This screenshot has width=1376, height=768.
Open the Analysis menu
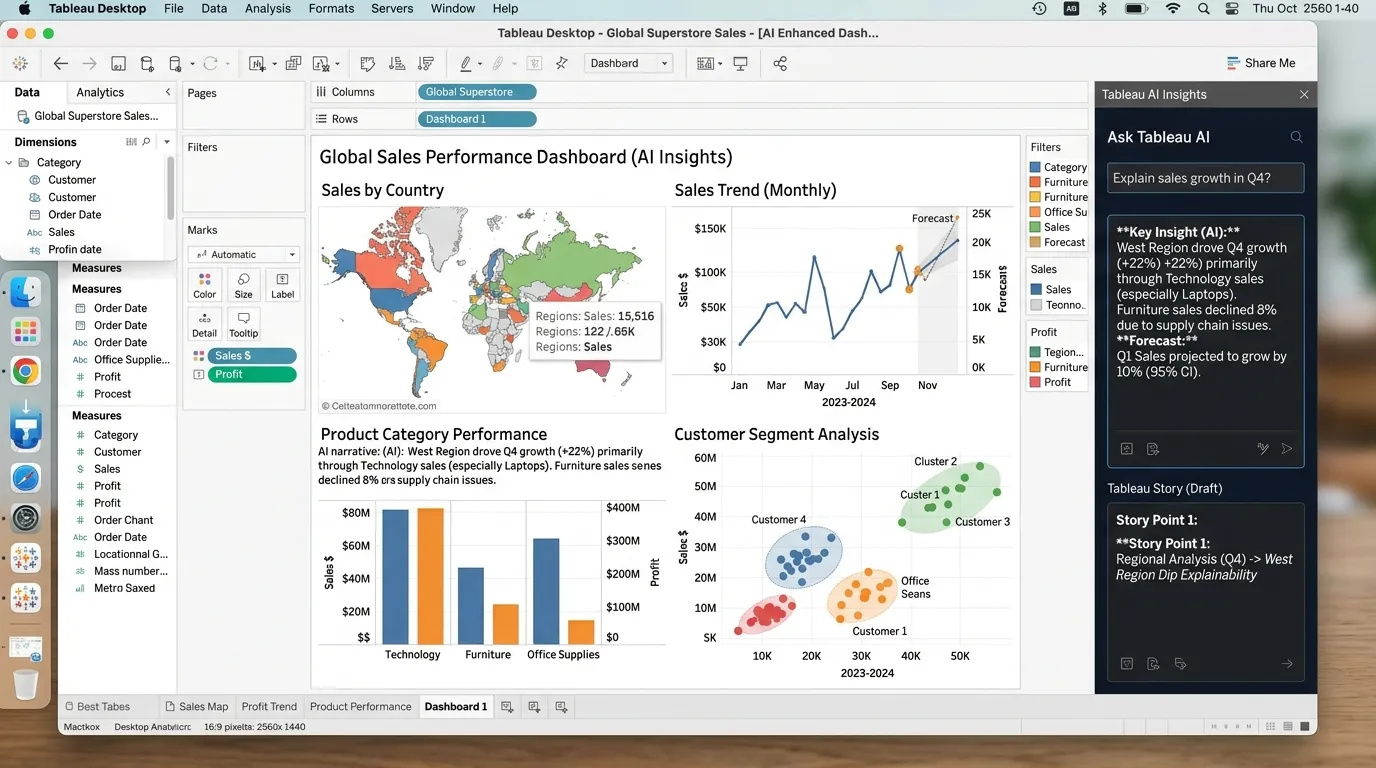click(268, 8)
